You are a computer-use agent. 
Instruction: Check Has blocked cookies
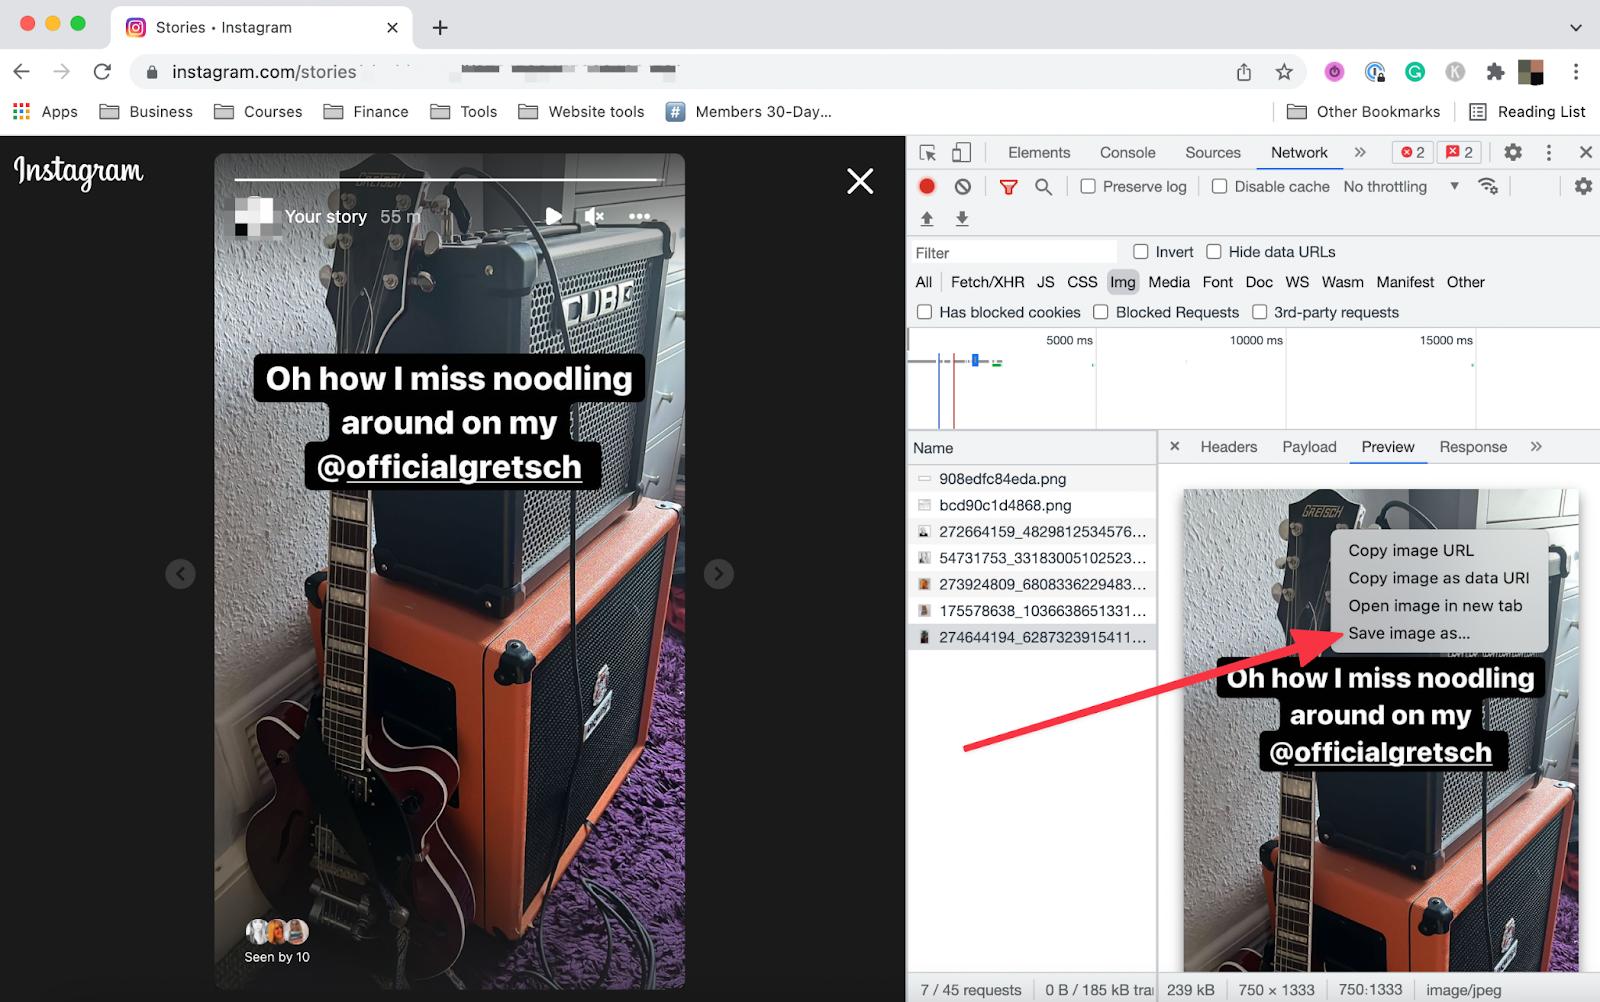tap(925, 312)
